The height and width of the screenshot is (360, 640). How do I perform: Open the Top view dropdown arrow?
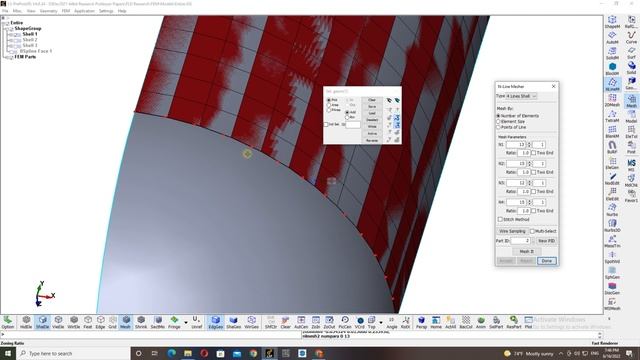pyautogui.click(x=380, y=322)
